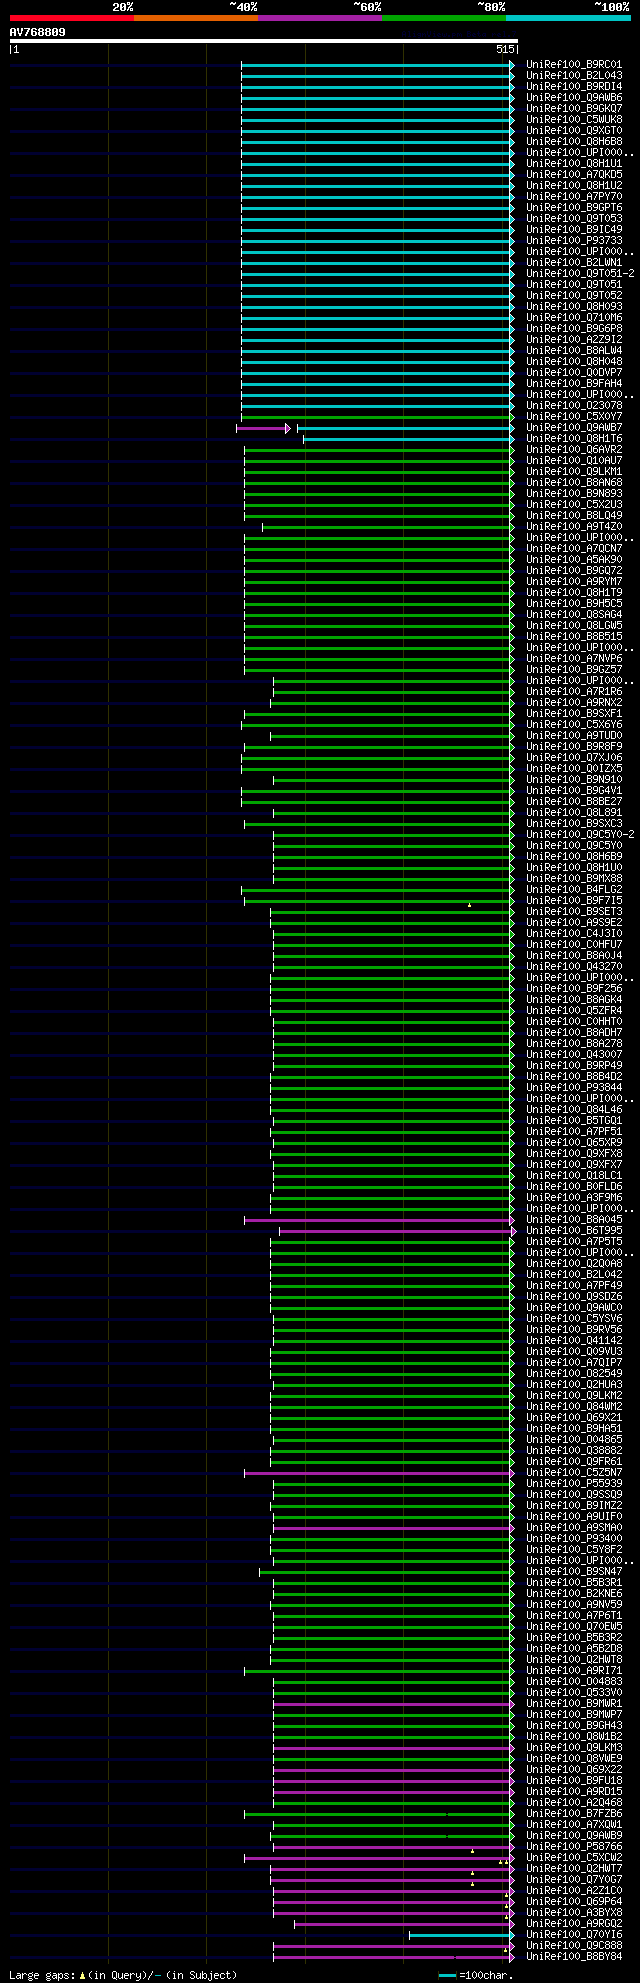Open hit UniRef100_Q70YI6

click(574, 1935)
